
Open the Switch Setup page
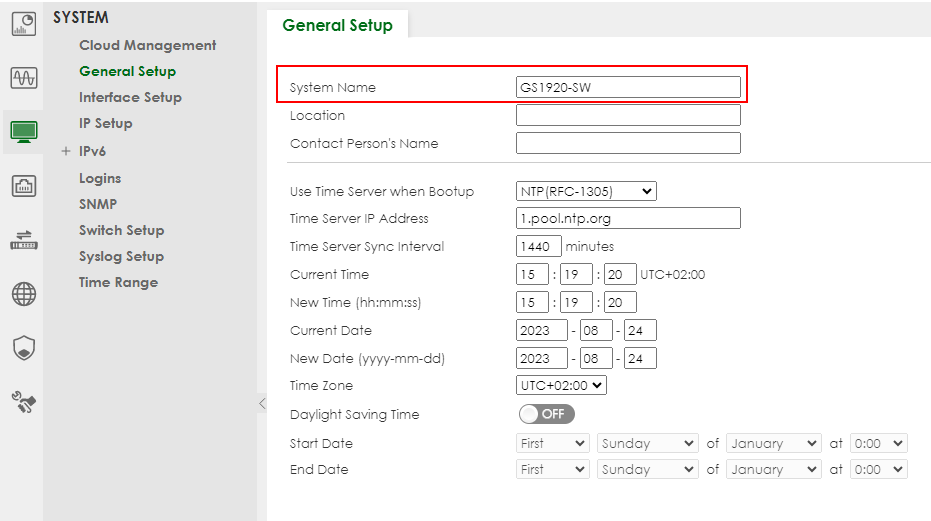pos(121,230)
